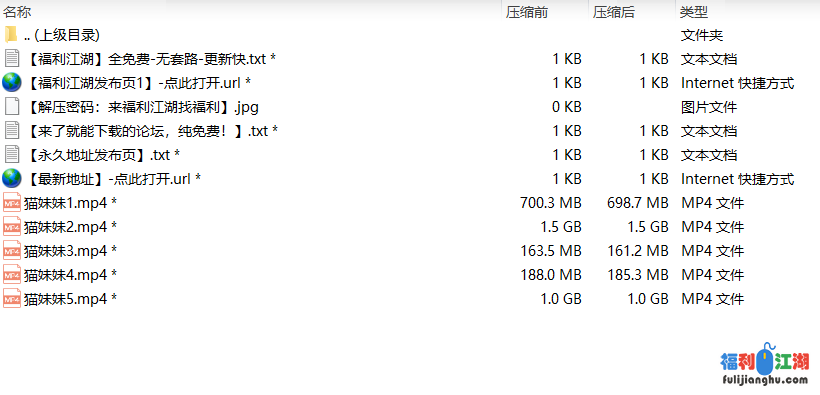Screen dimensions: 820x395
Task: Click text icon of 来了就能下载的论坛 txt file
Action: [x=11, y=131]
